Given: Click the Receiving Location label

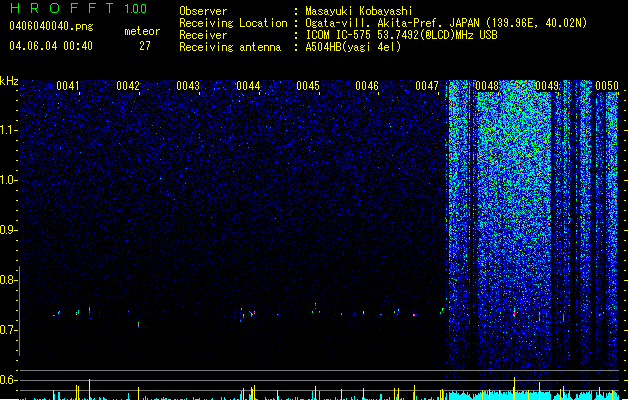Looking at the screenshot, I should [233, 23].
